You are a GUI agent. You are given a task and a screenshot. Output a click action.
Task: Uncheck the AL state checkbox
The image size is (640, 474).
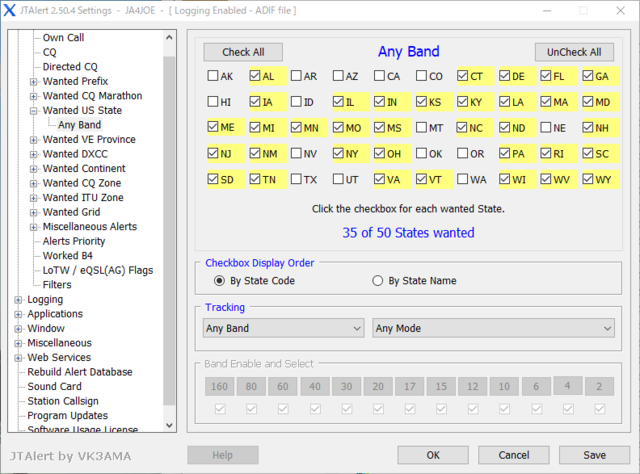point(255,76)
